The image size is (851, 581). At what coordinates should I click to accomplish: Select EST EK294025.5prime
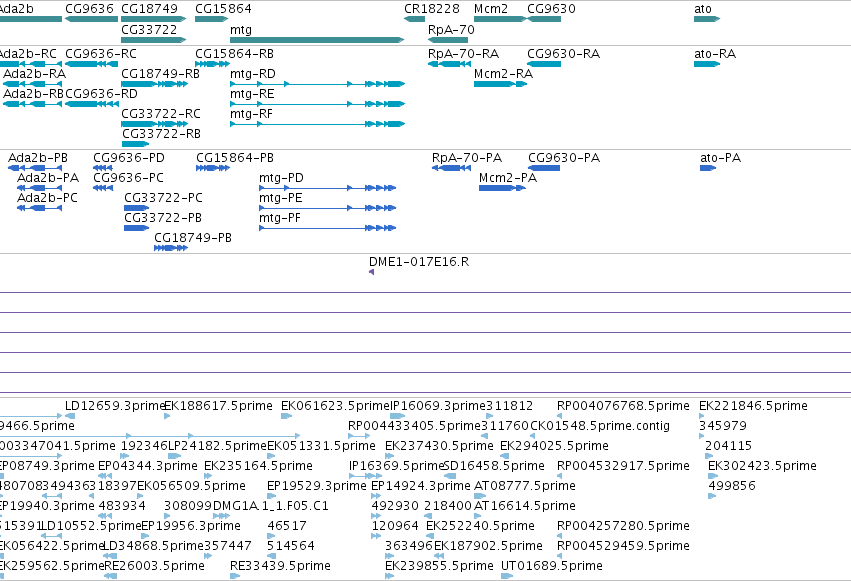[504, 456]
